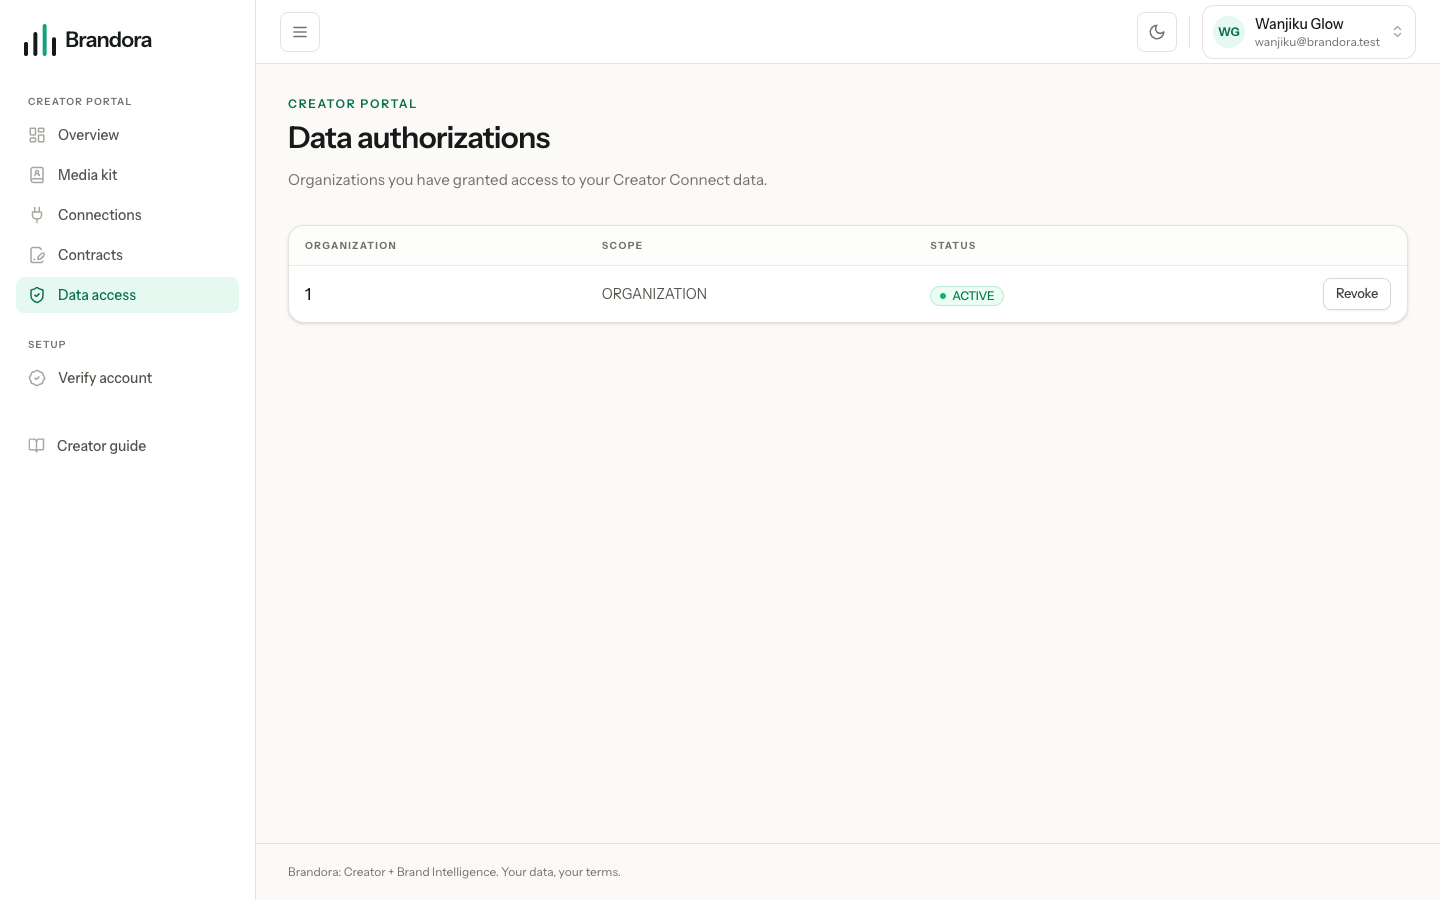Click the STATUS column header
Image resolution: width=1440 pixels, height=900 pixels.
(953, 246)
